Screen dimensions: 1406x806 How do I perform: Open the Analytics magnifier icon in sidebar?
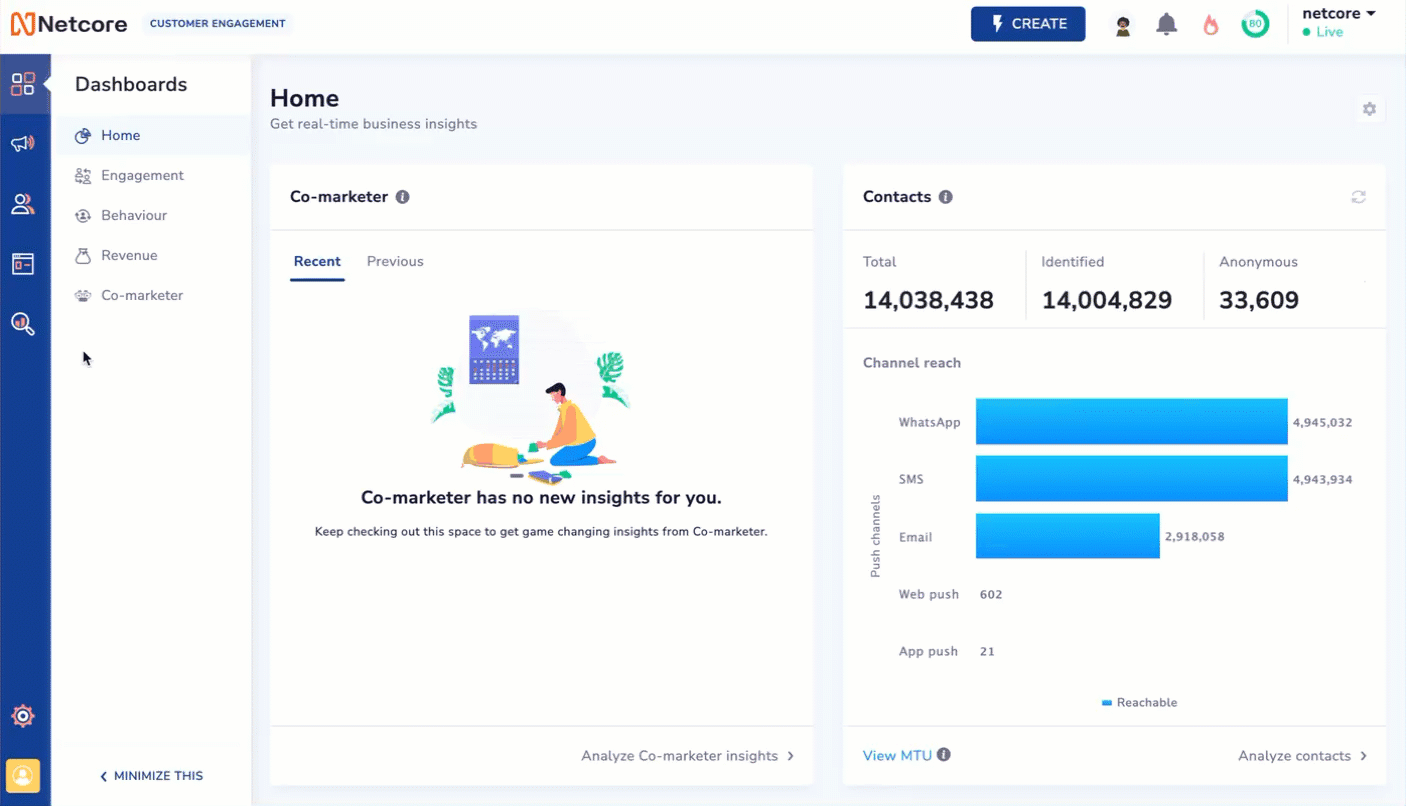23,323
